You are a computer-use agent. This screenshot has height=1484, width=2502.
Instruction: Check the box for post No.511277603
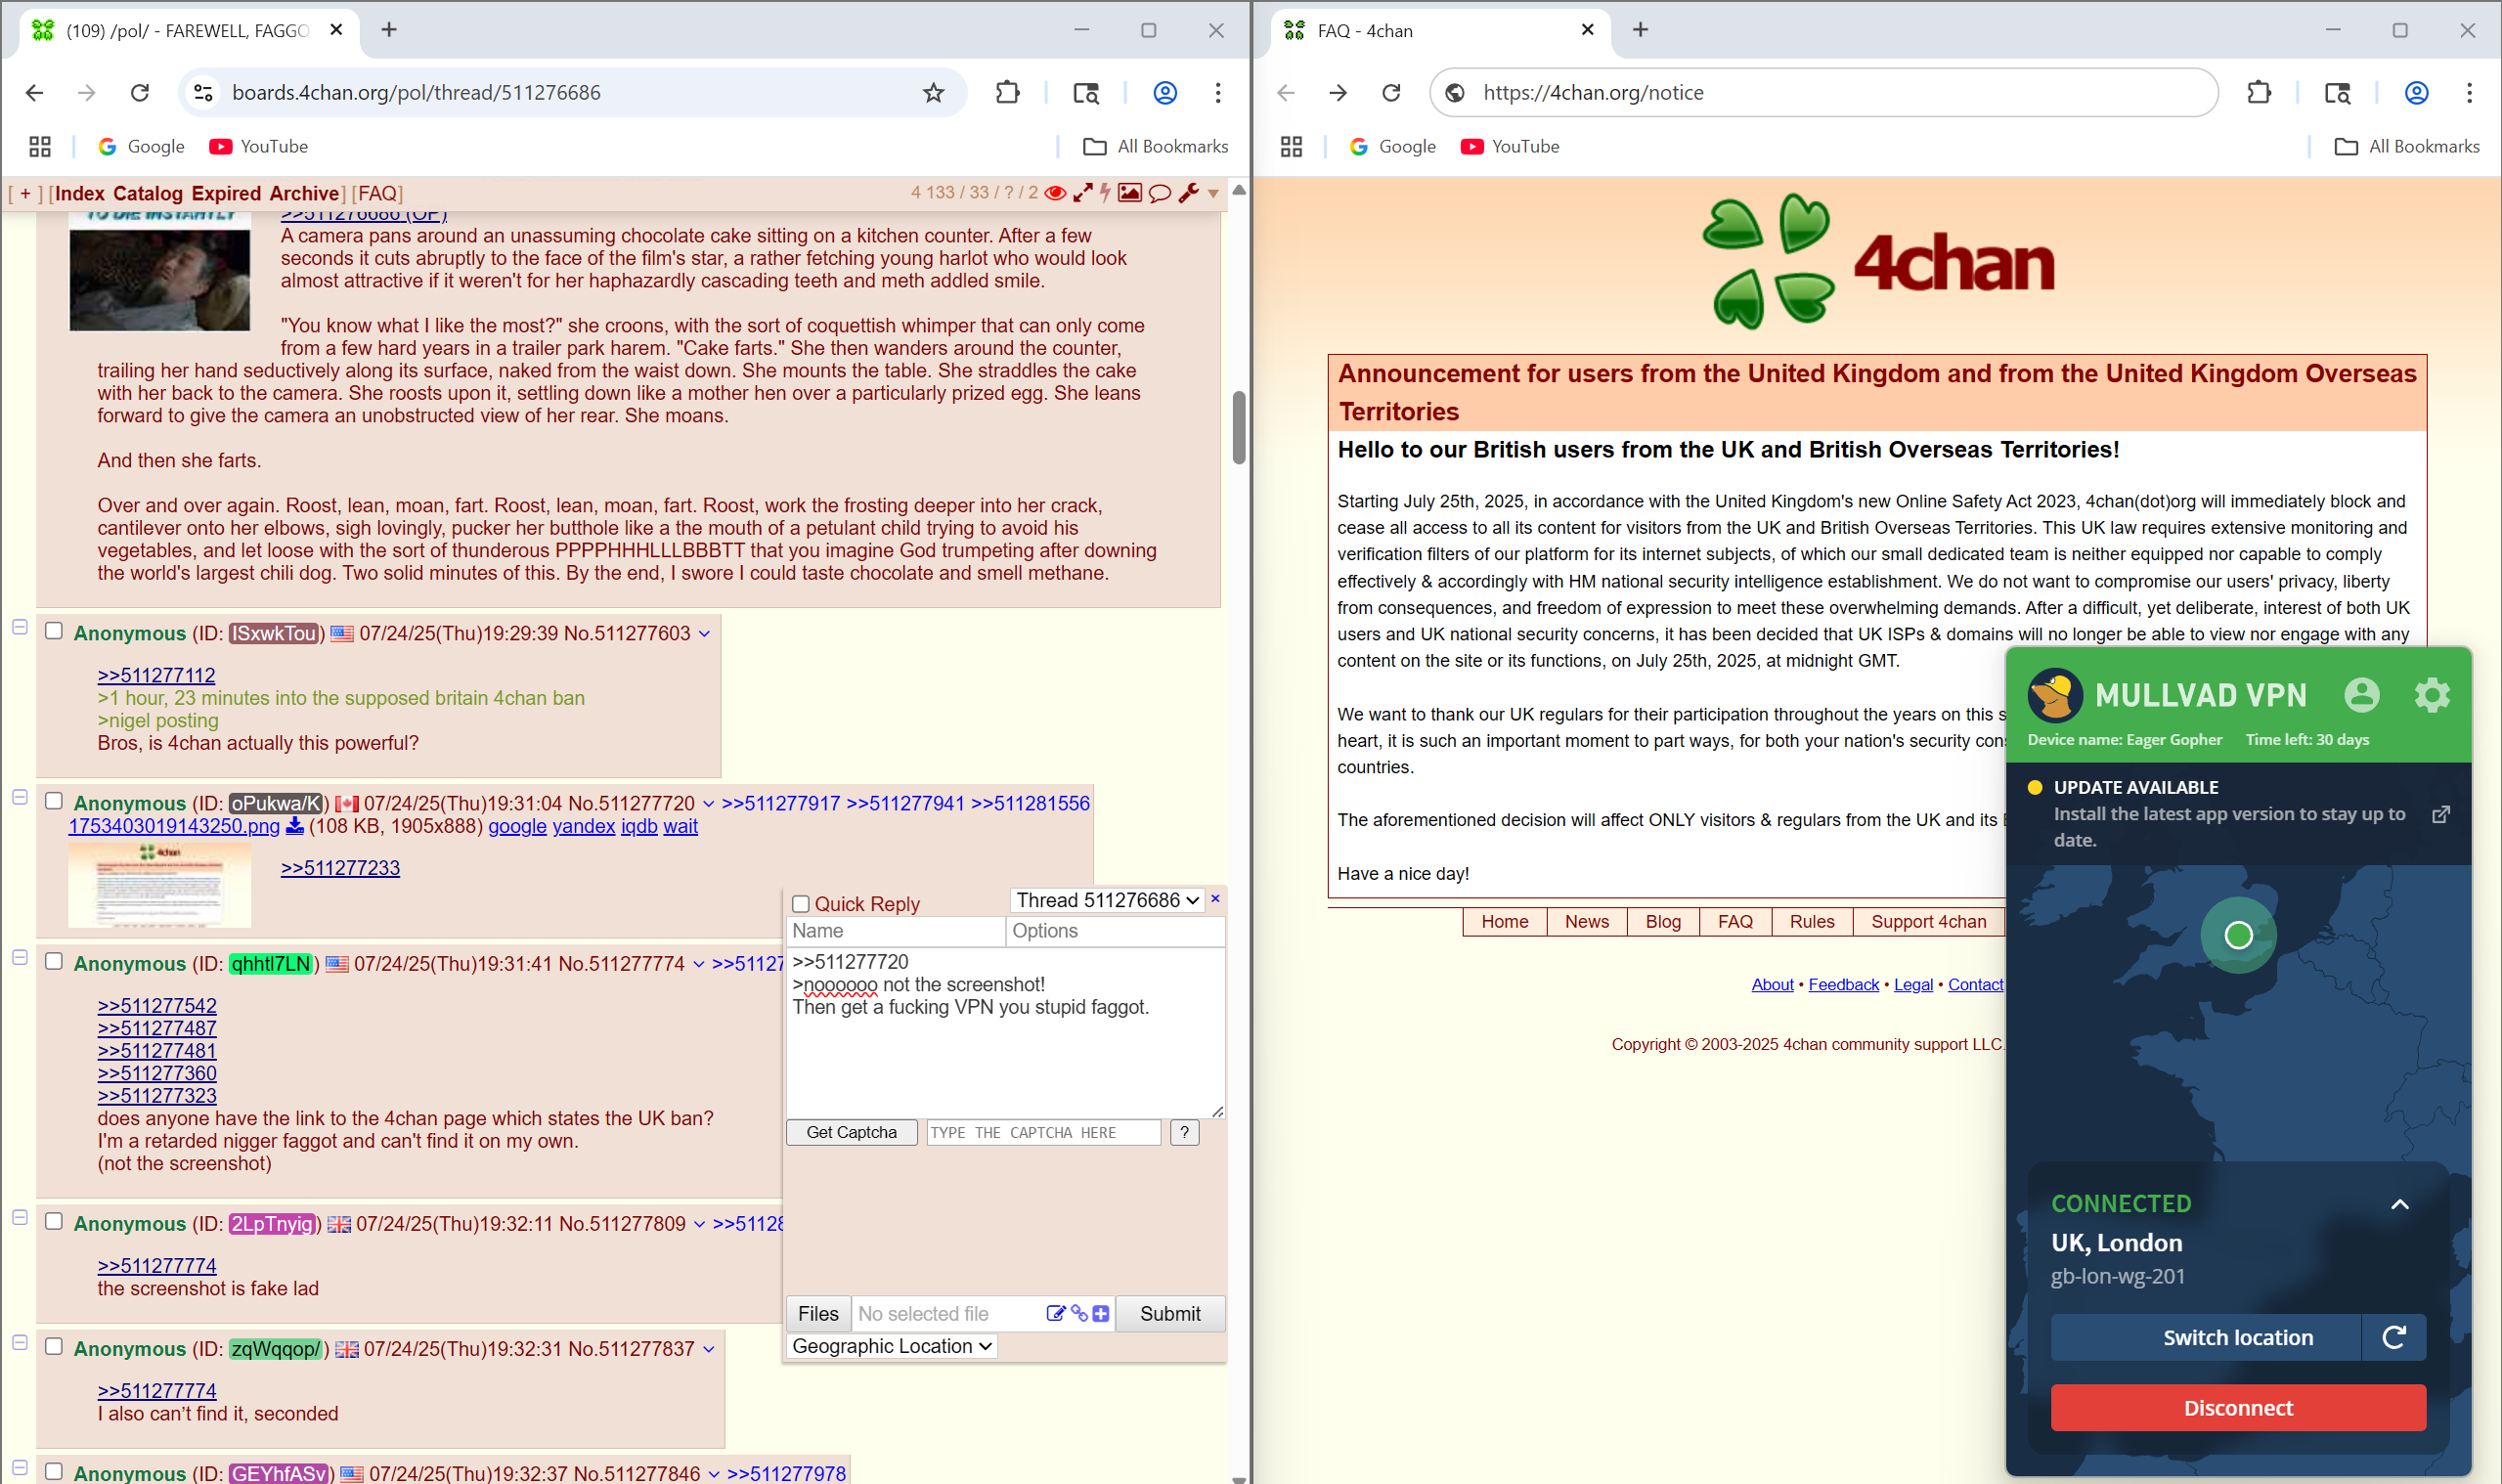click(54, 631)
